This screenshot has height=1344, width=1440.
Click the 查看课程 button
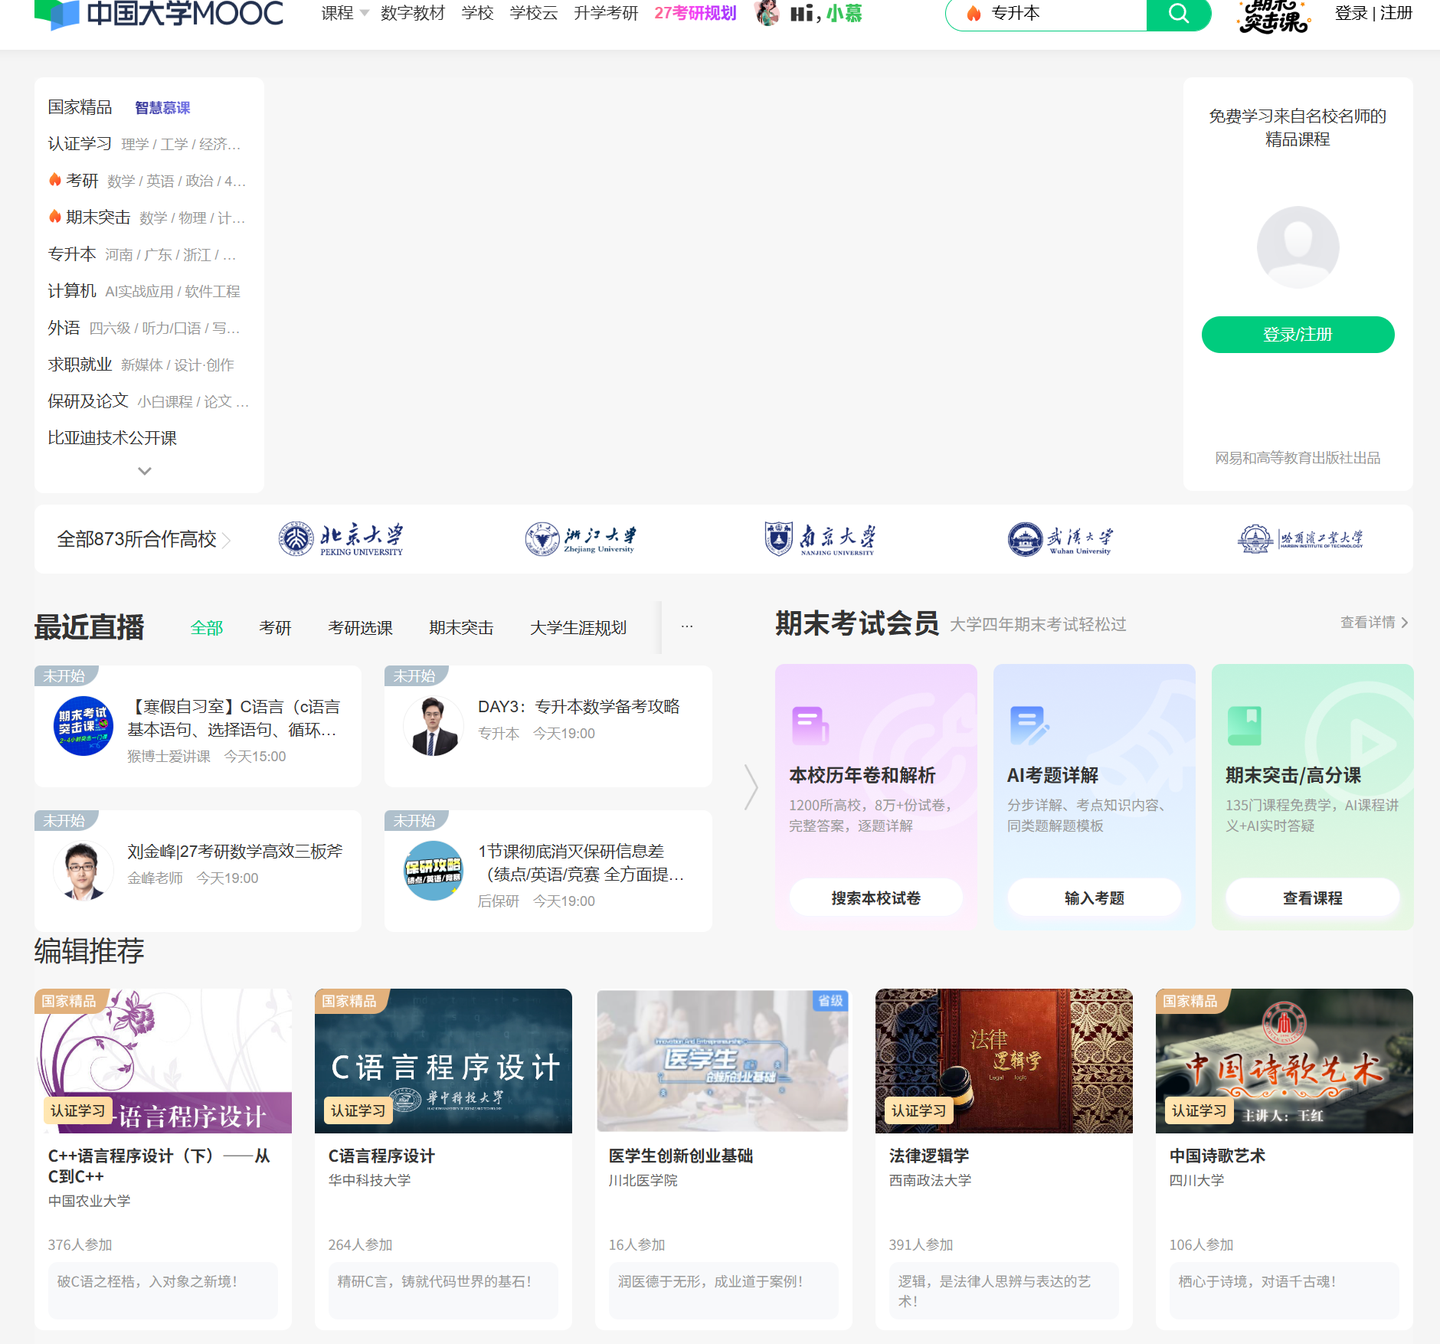coord(1312,898)
